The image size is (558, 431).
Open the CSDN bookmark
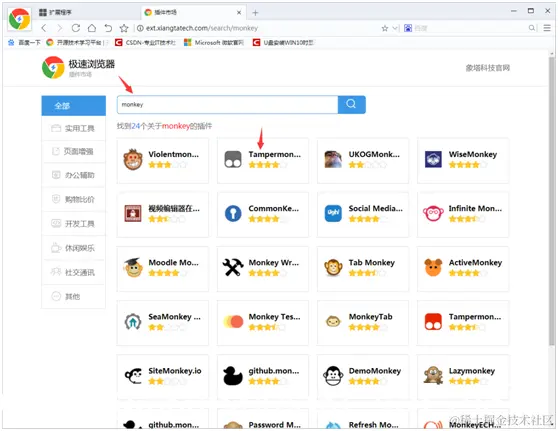pyautogui.click(x=145, y=43)
